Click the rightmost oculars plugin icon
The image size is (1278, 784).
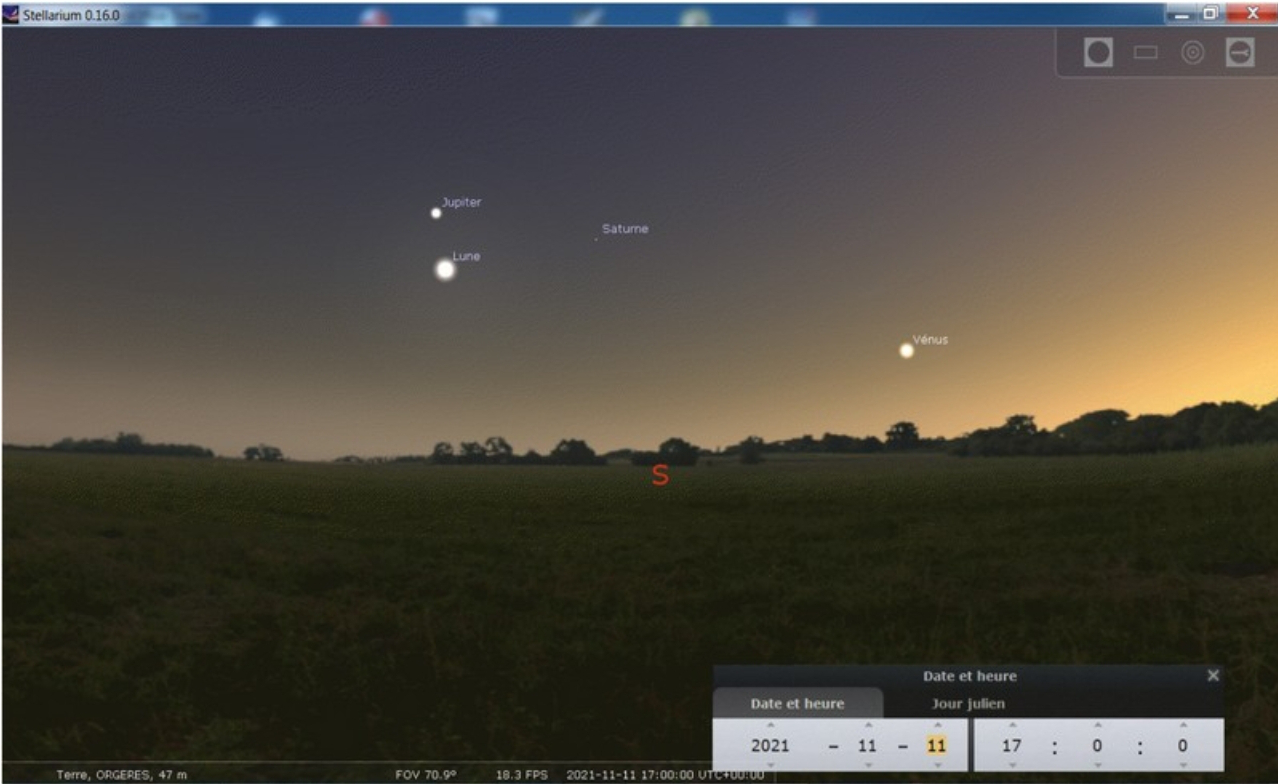pos(1240,54)
